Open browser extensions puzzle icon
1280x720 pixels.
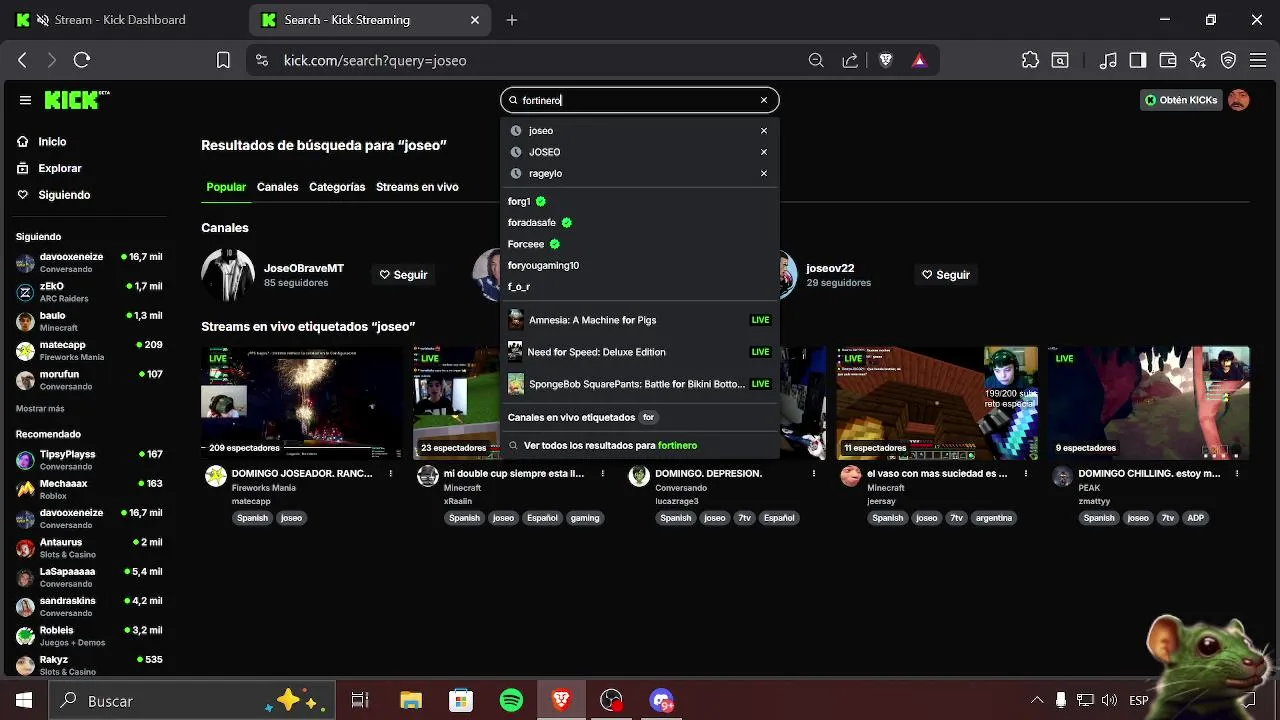coord(1030,60)
